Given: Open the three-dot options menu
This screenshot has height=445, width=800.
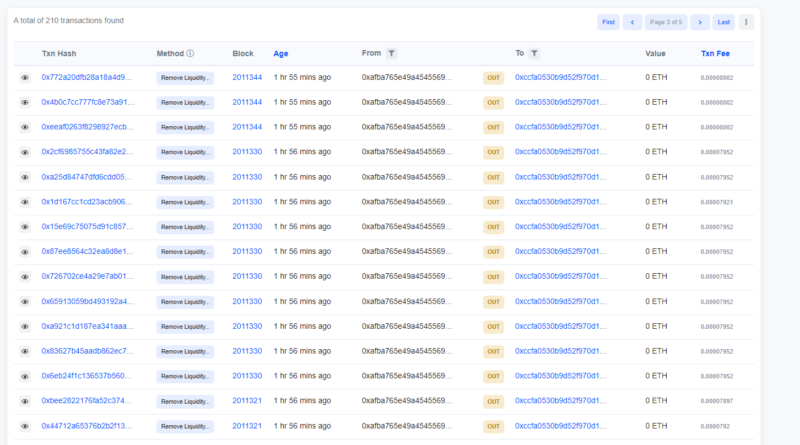Looking at the screenshot, I should [746, 22].
